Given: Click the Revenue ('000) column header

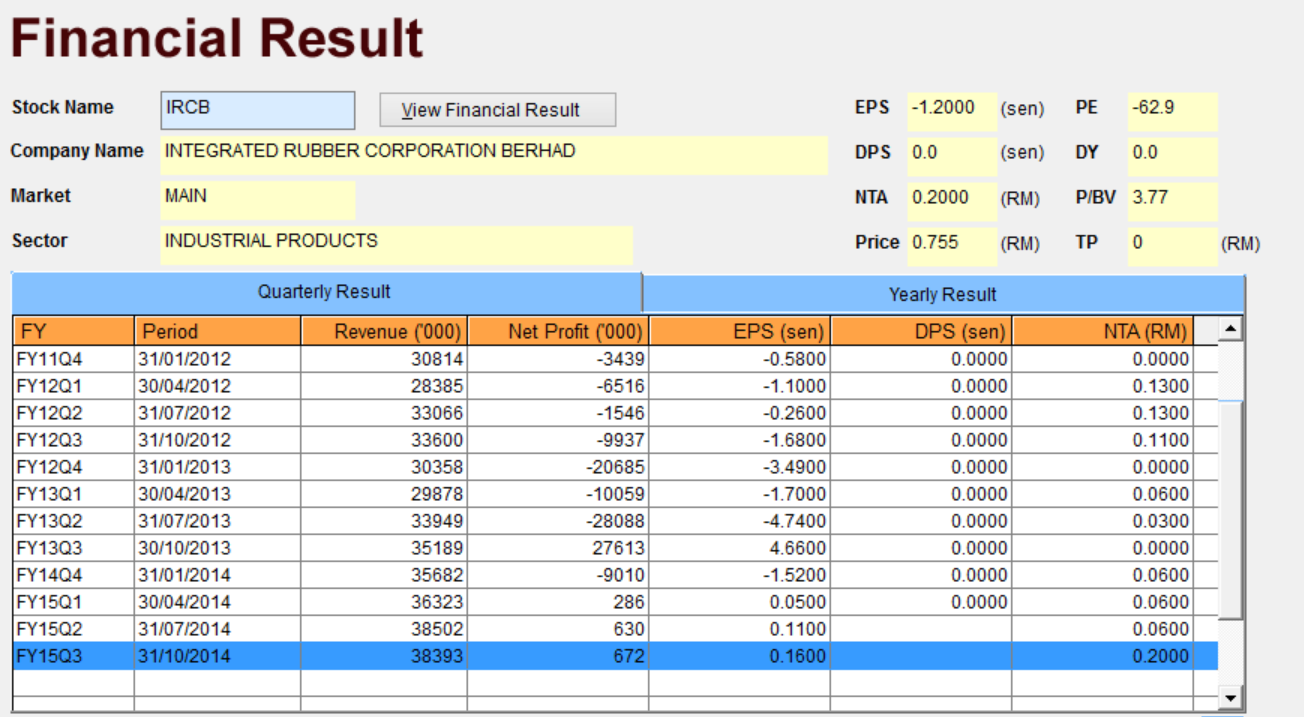Looking at the screenshot, I should coord(384,331).
